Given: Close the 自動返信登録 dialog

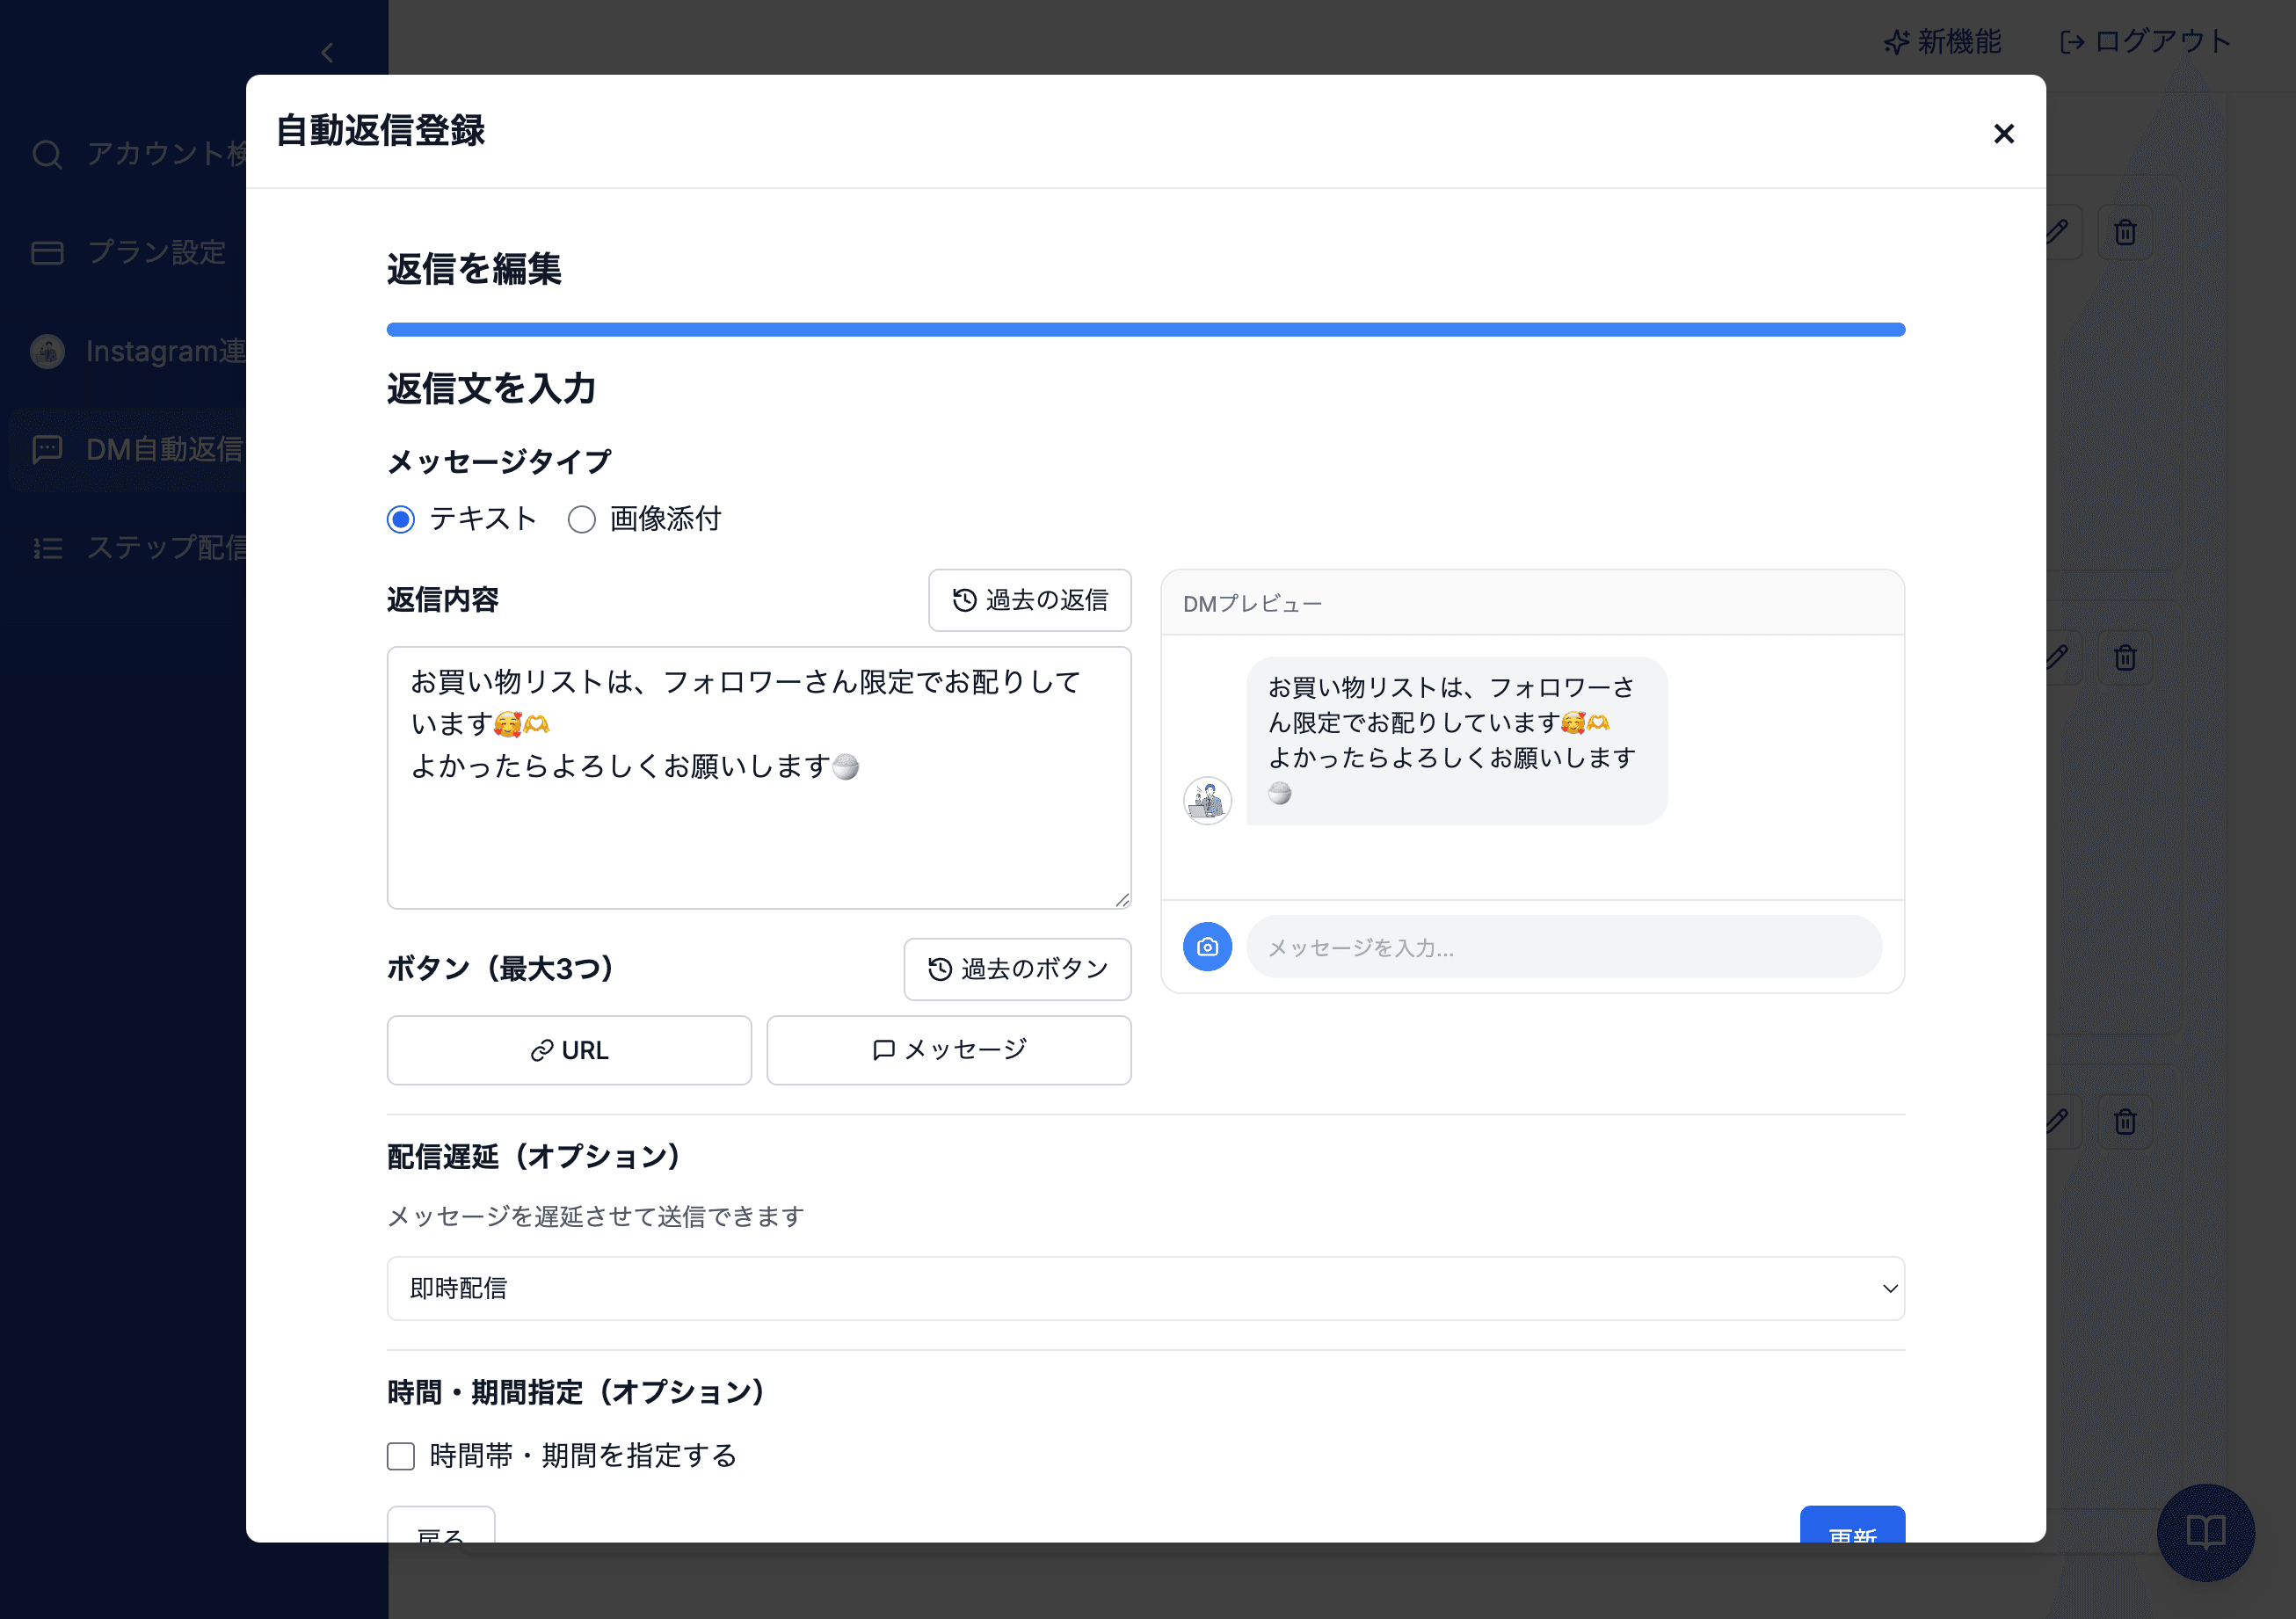Looking at the screenshot, I should [2003, 133].
